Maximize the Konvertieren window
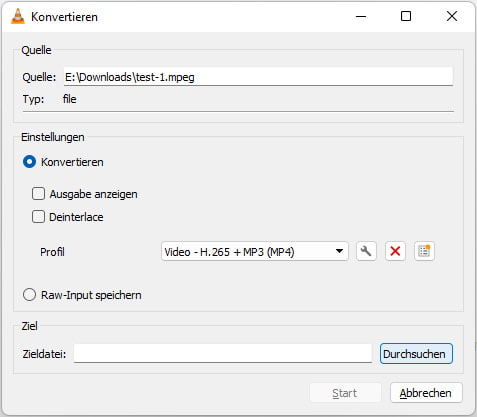477x417 pixels. click(406, 16)
